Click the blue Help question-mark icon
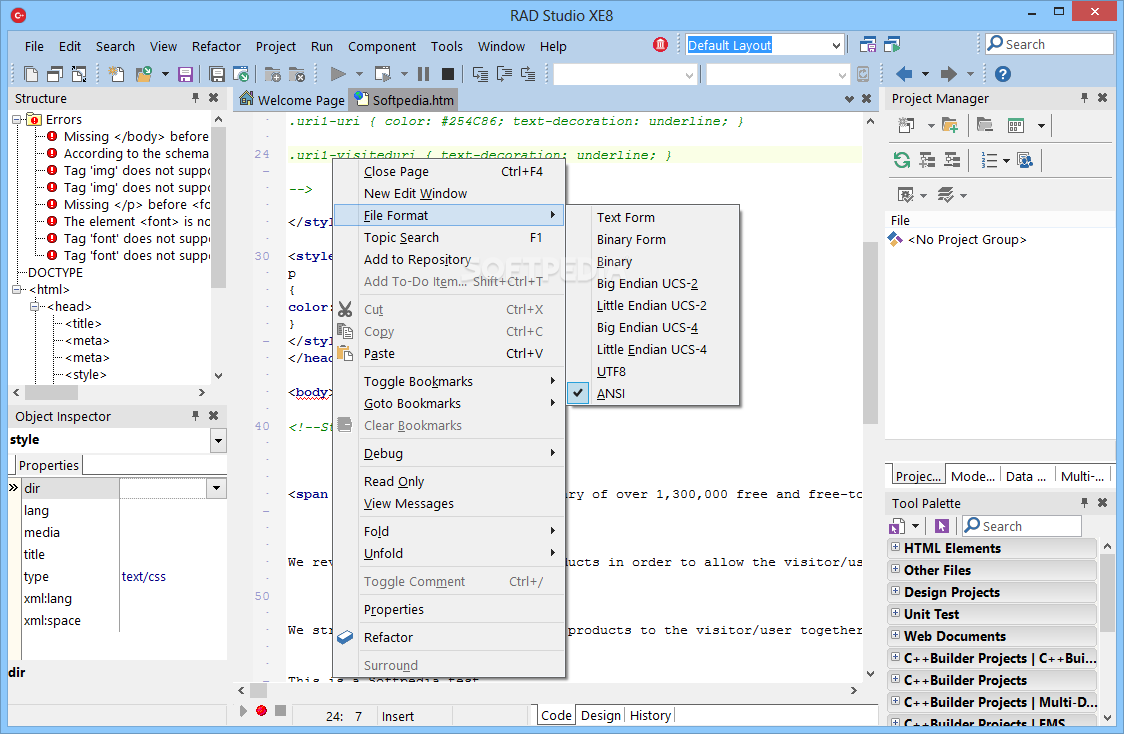This screenshot has width=1124, height=734. (1003, 74)
